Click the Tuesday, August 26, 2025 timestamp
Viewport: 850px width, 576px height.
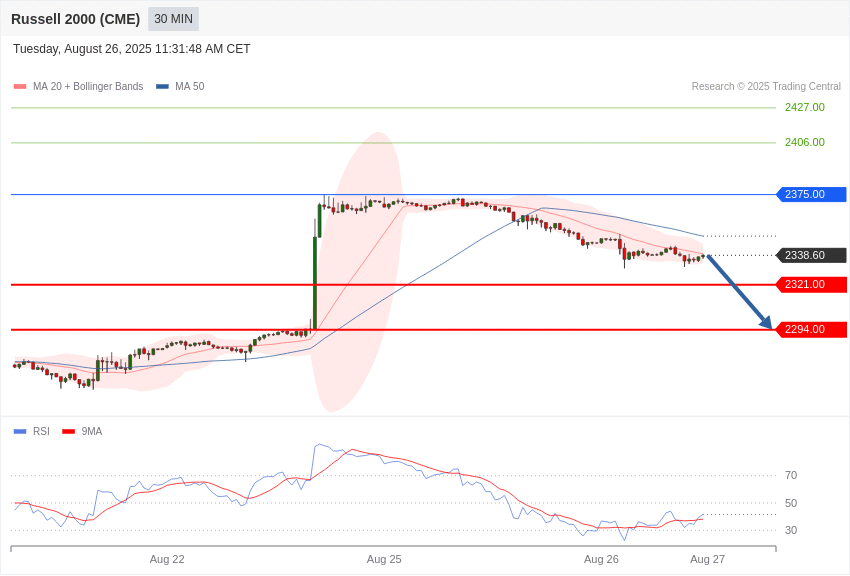pos(132,49)
